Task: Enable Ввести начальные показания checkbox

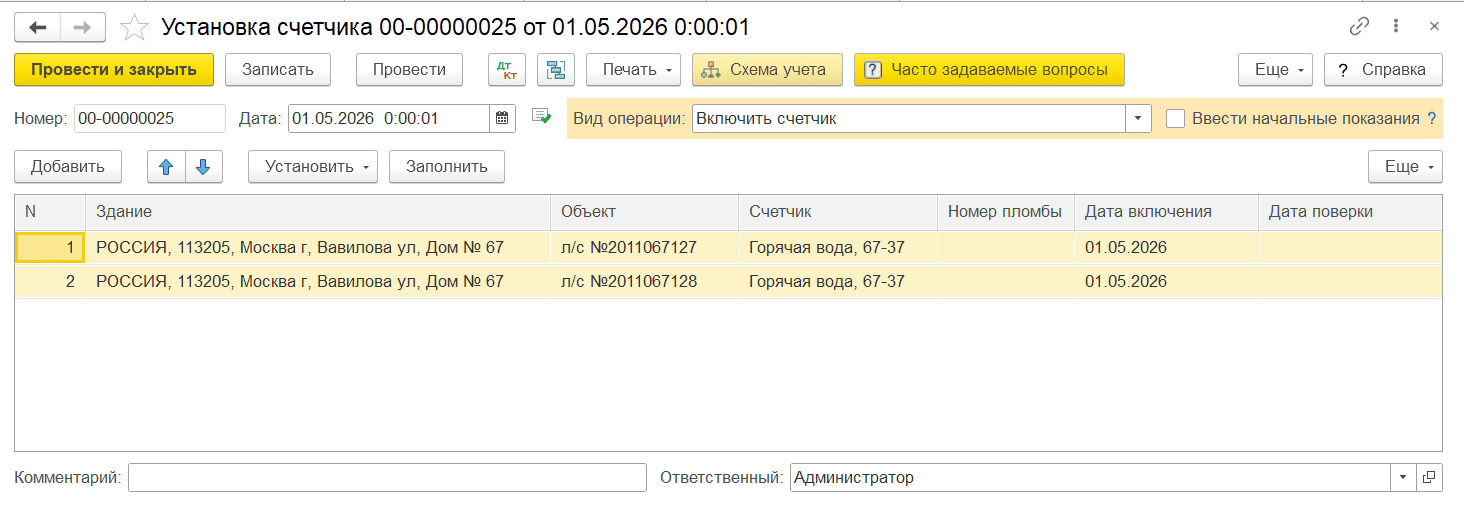Action: coord(1176,118)
